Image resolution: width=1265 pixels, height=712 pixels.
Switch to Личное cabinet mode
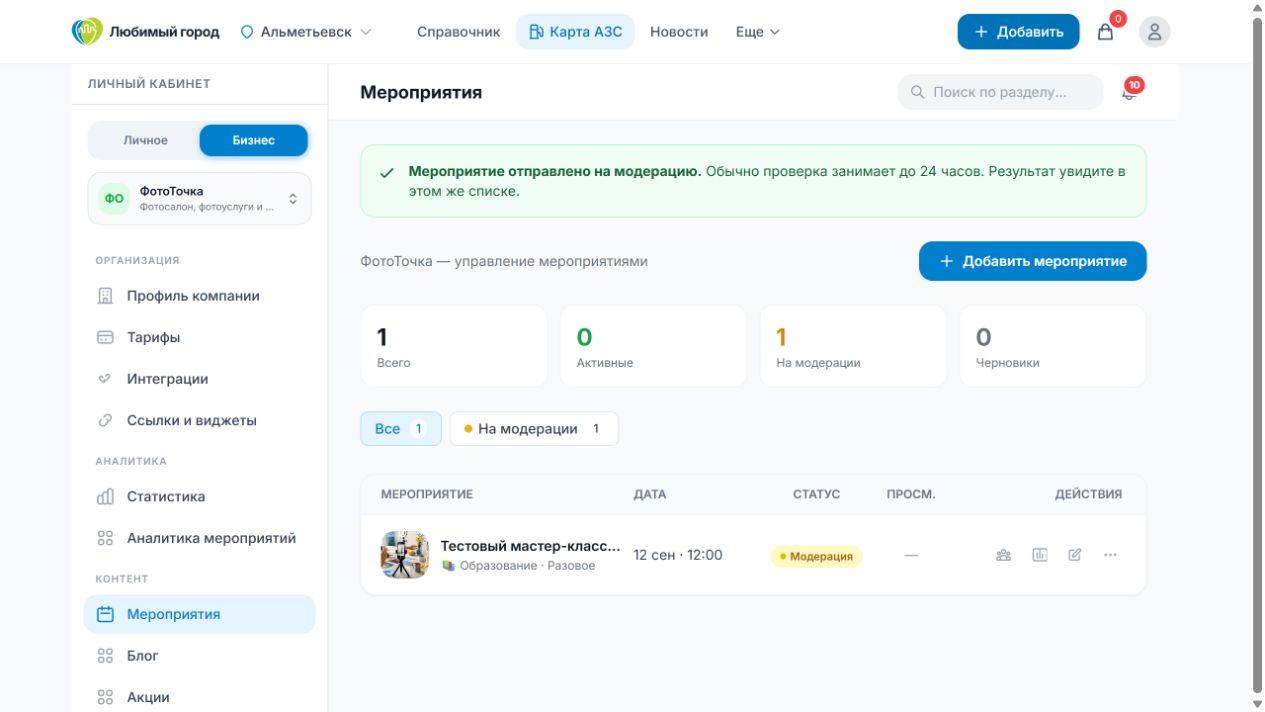(x=146, y=140)
